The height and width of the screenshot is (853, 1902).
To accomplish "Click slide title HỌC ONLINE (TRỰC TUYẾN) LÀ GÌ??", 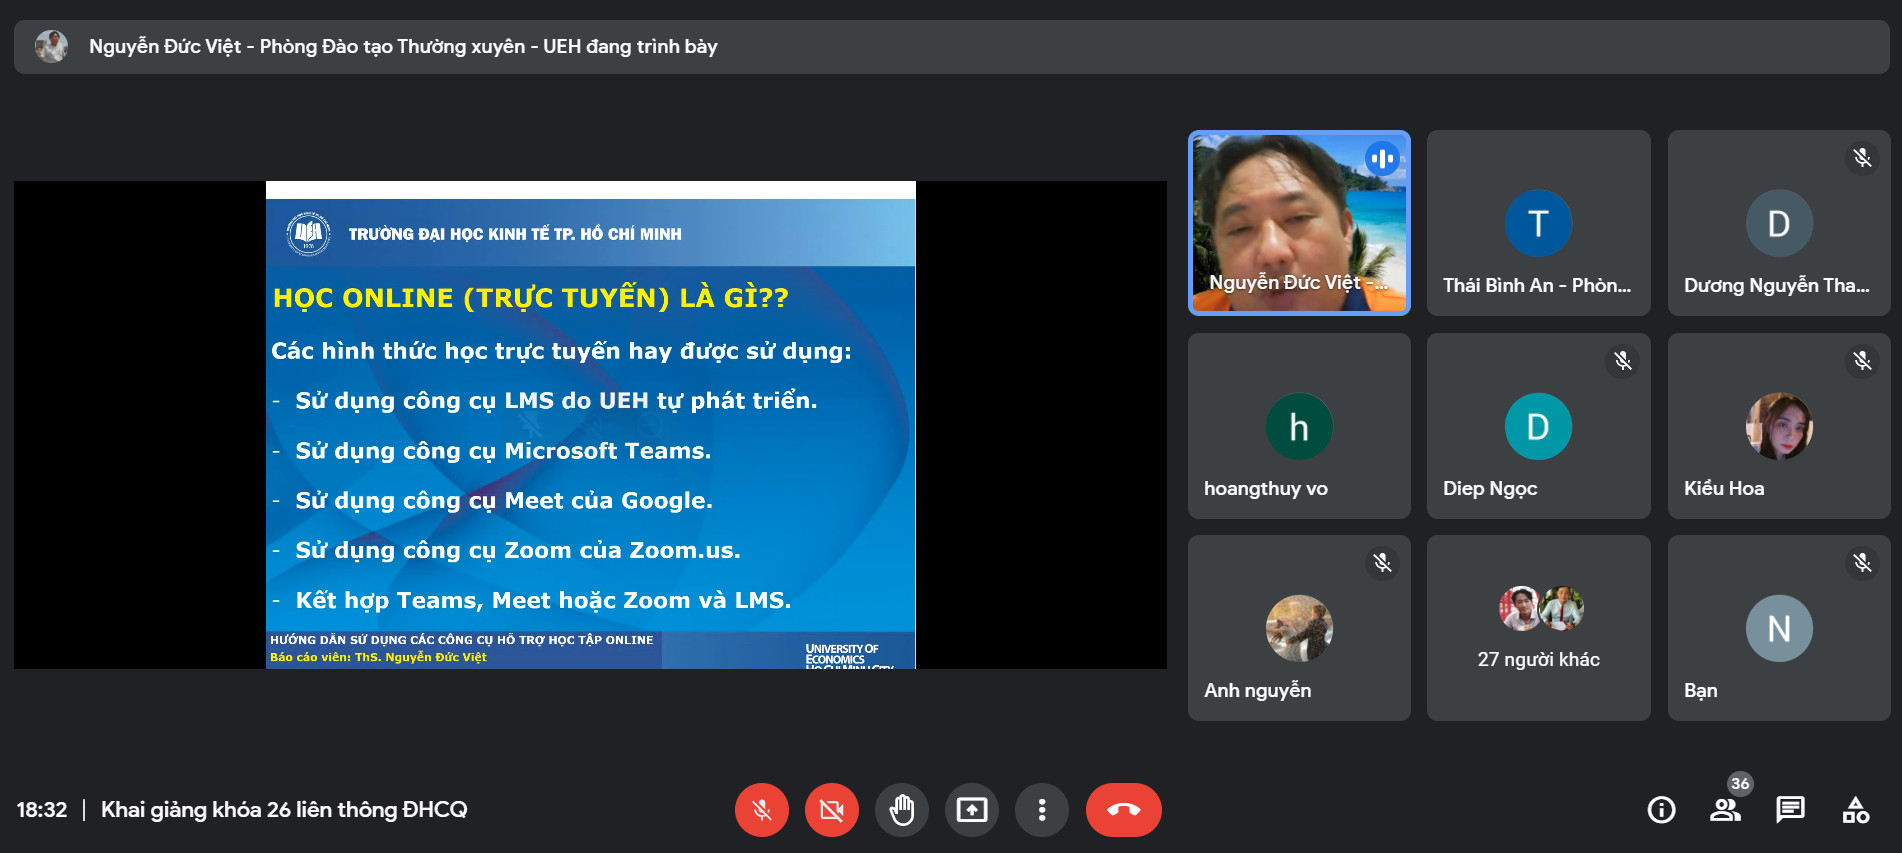I will coord(531,298).
